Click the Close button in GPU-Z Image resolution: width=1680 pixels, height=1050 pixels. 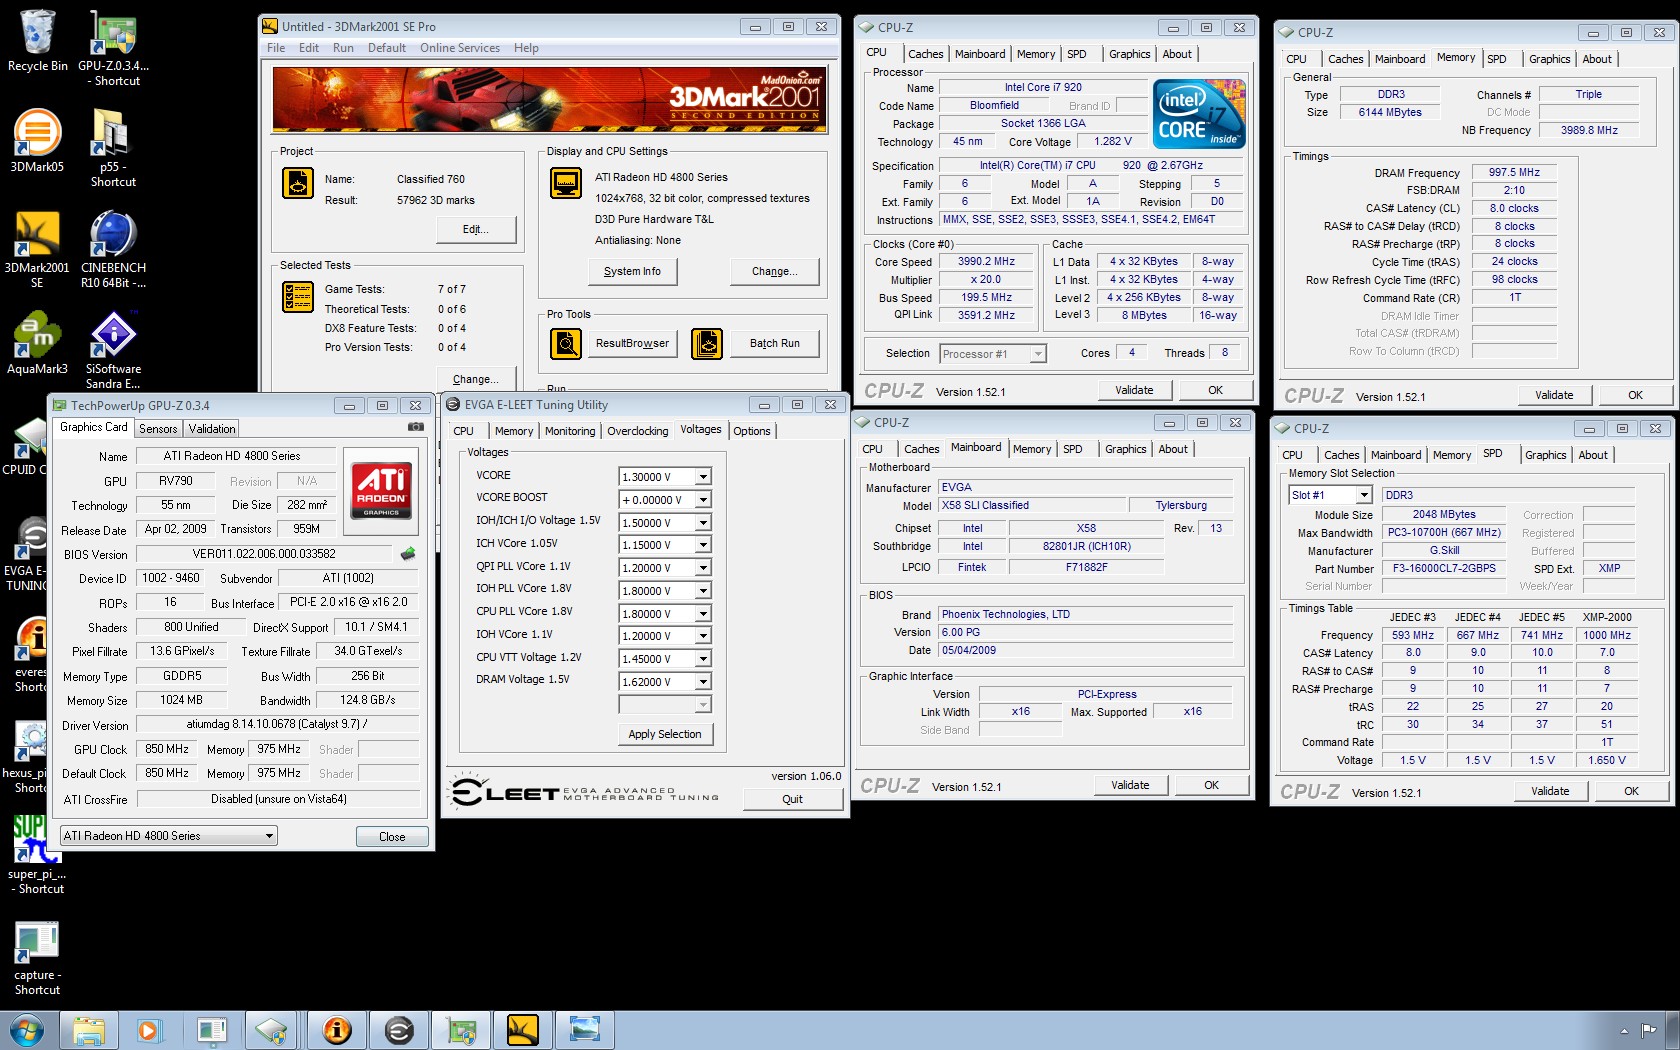[x=392, y=837]
